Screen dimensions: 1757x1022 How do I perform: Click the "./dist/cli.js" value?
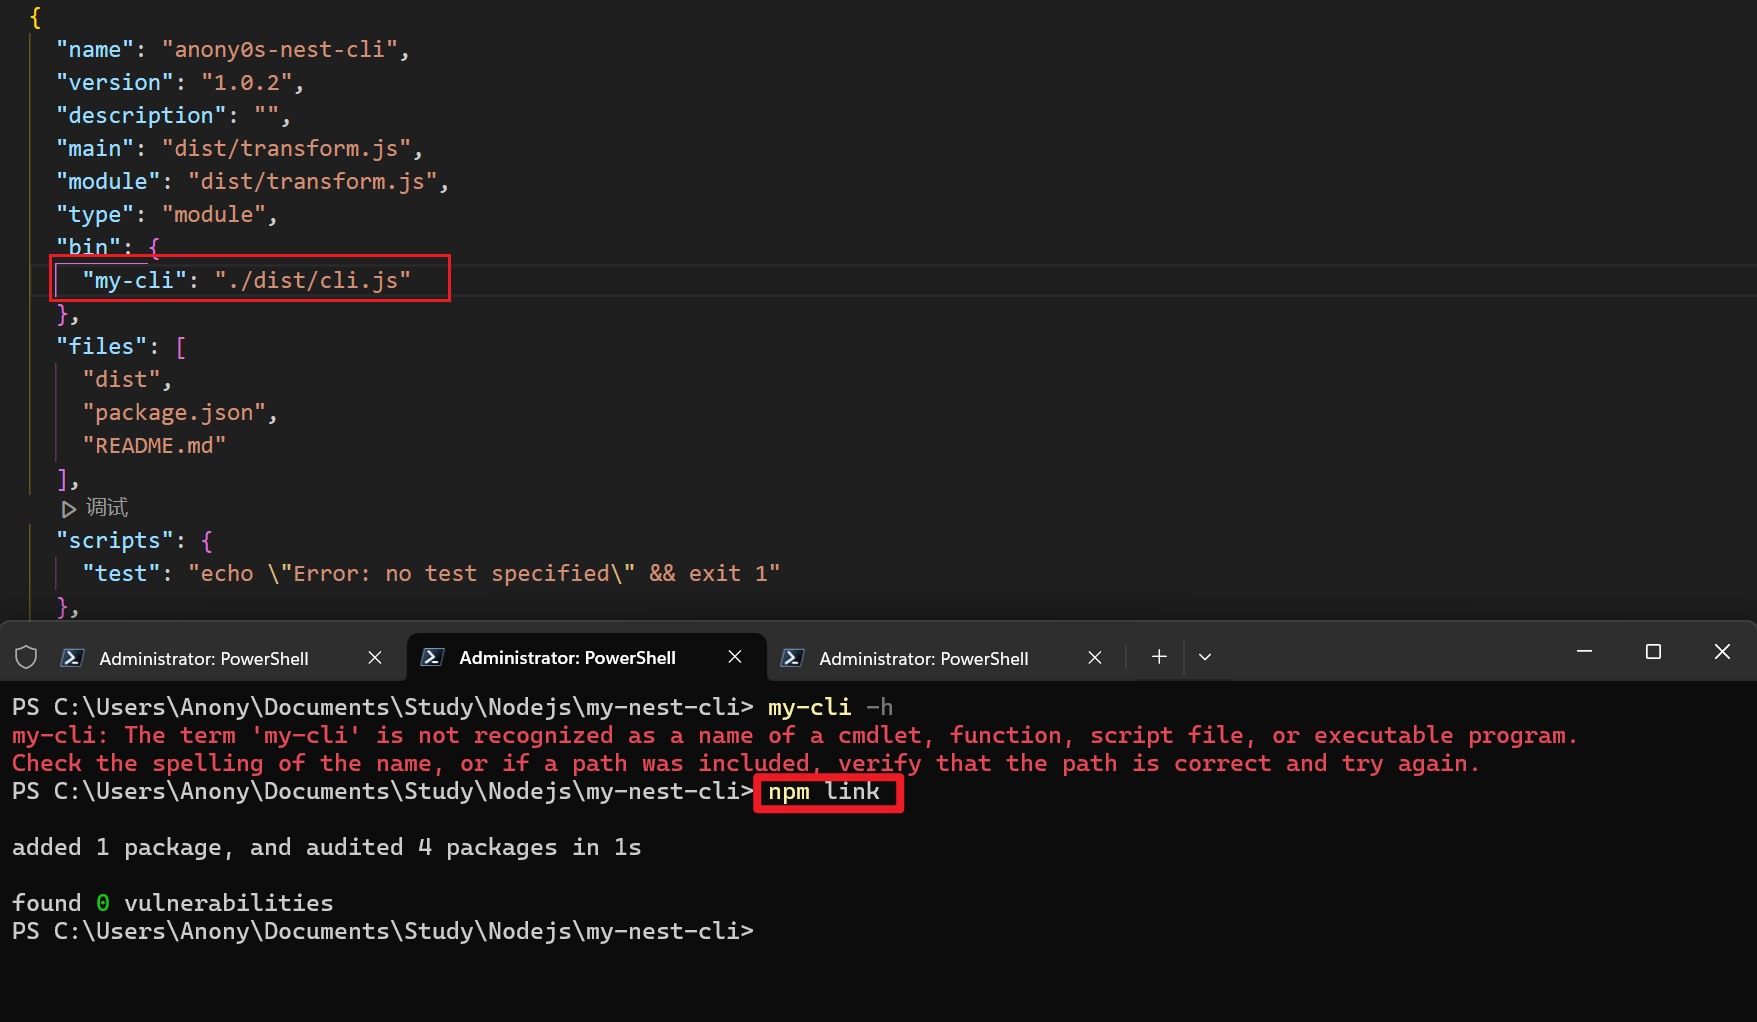point(313,281)
